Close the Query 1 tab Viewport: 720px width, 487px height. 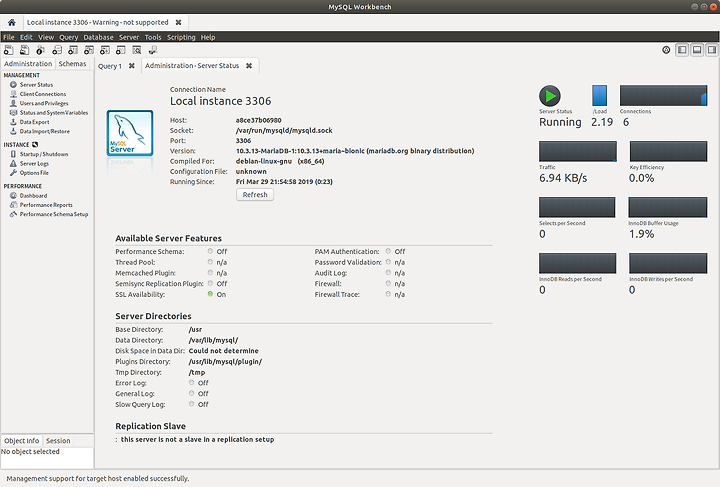point(132,66)
